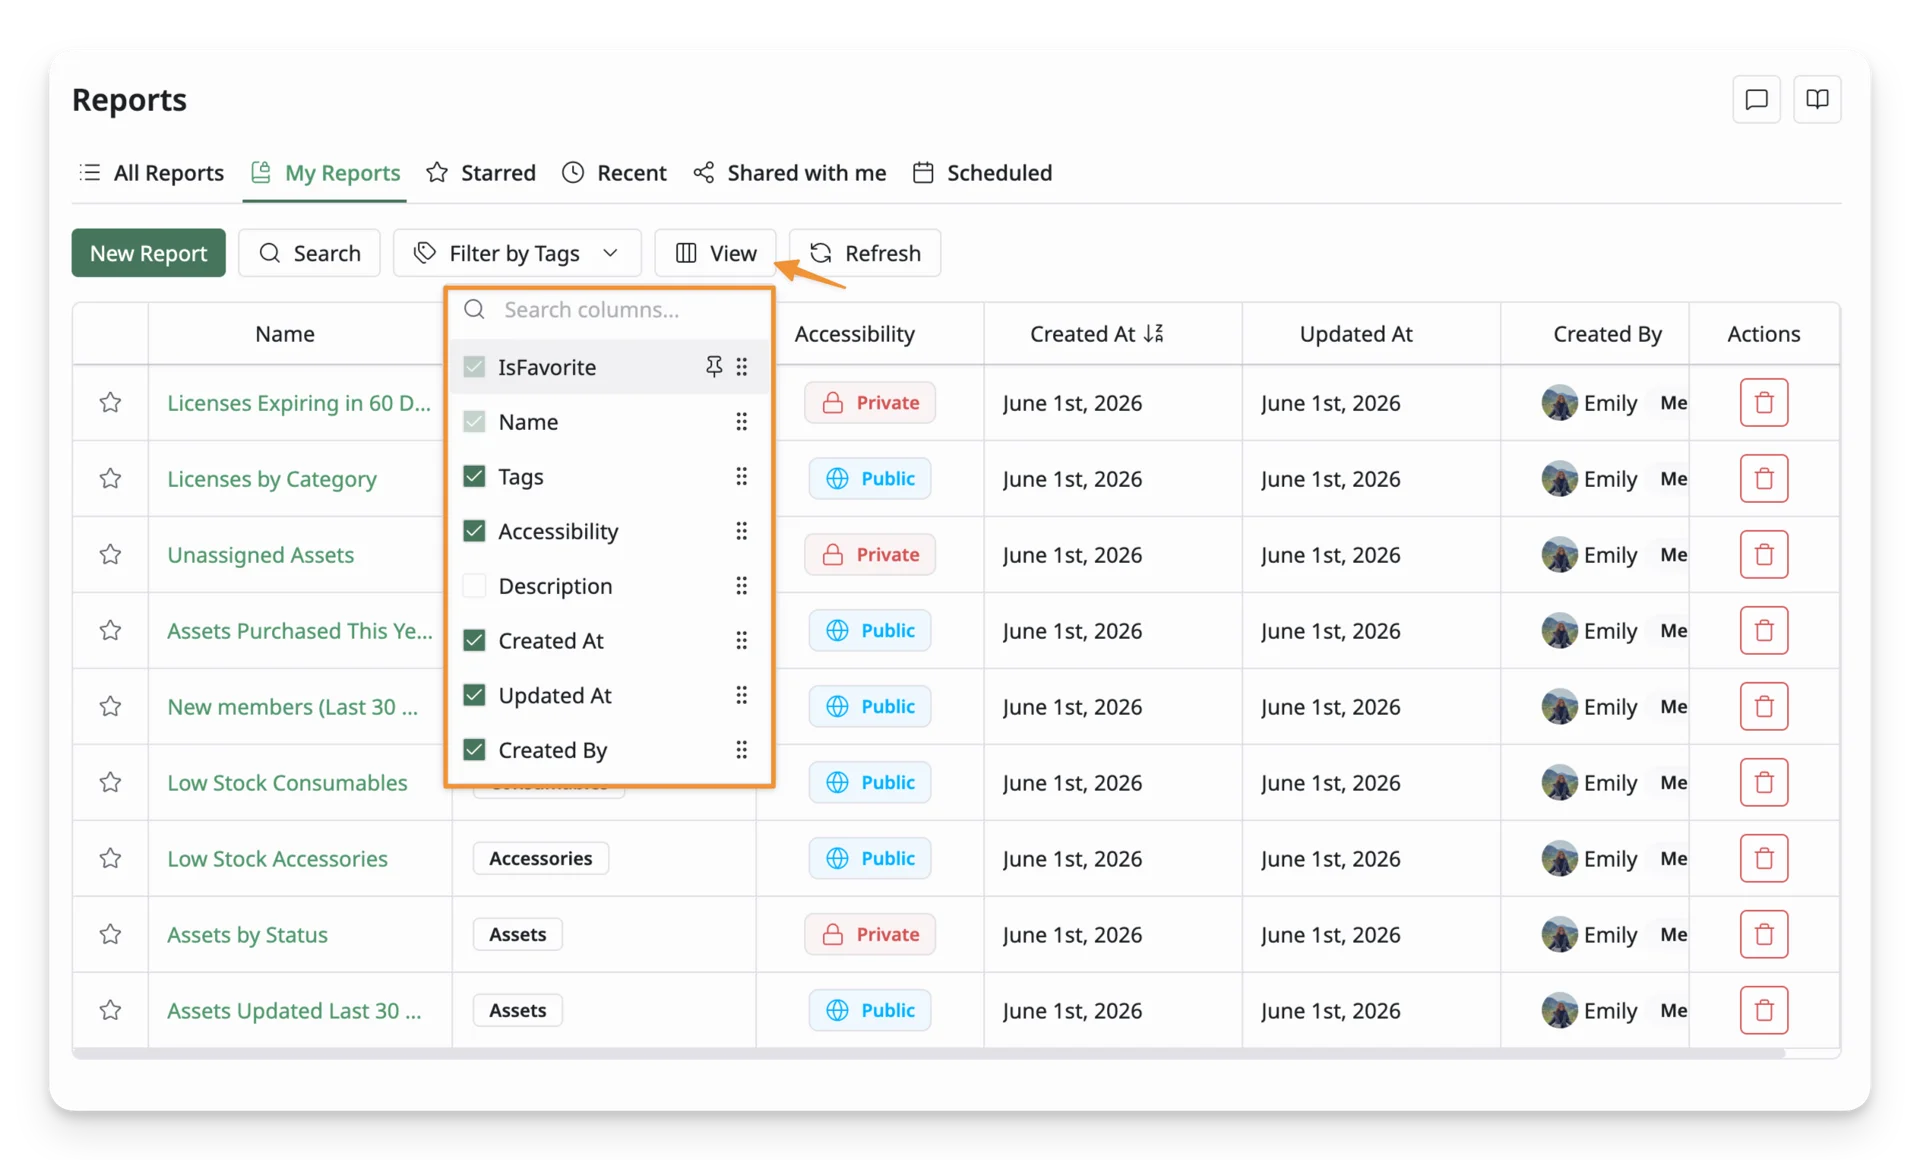1920x1160 pixels.
Task: Click the drag handle for Accessibility column
Action: [x=741, y=530]
